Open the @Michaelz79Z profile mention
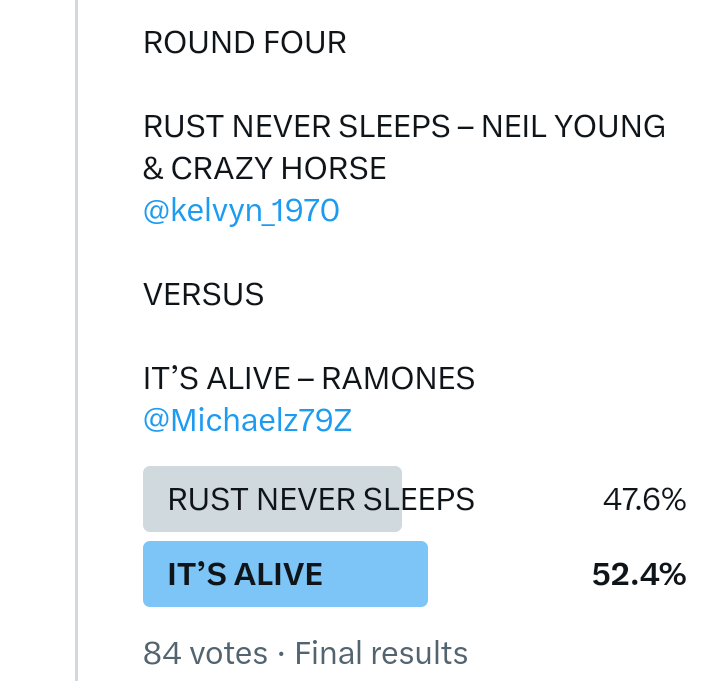Viewport: 720px width, 681px height. [x=248, y=421]
